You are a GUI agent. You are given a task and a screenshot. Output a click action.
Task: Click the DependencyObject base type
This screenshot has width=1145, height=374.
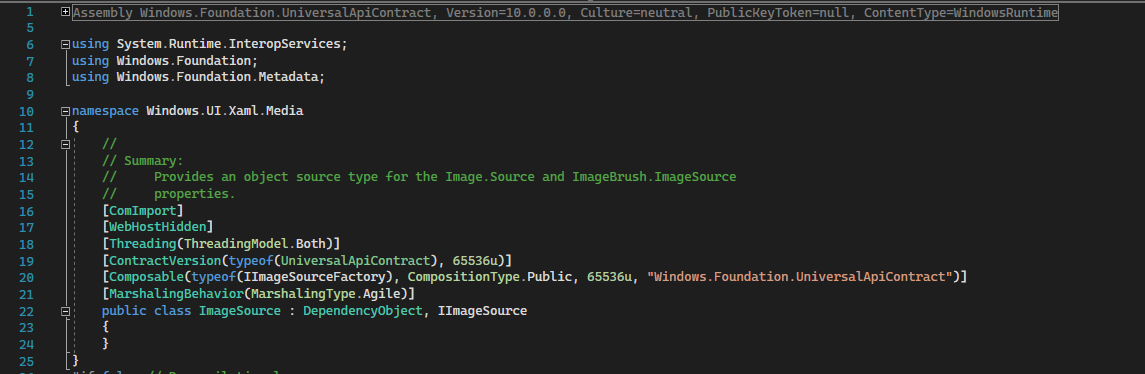(363, 311)
